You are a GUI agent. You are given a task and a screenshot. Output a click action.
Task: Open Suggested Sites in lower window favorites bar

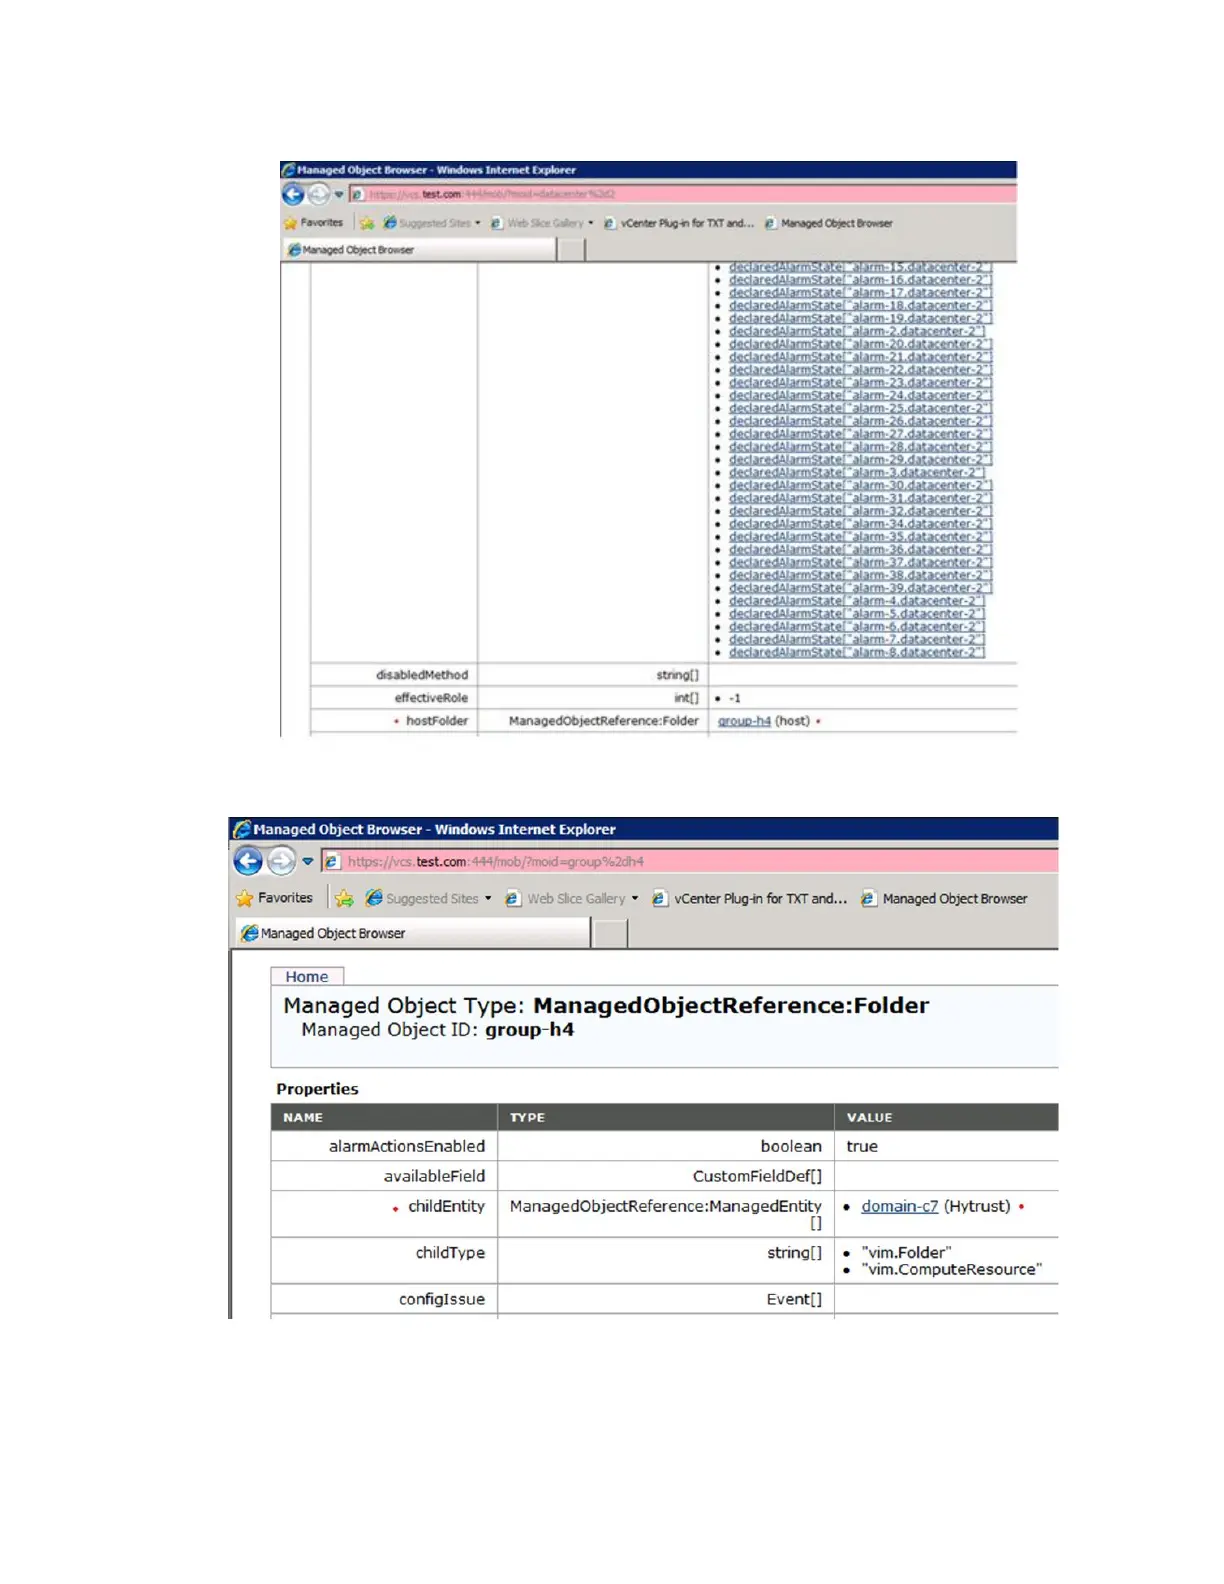(x=422, y=899)
